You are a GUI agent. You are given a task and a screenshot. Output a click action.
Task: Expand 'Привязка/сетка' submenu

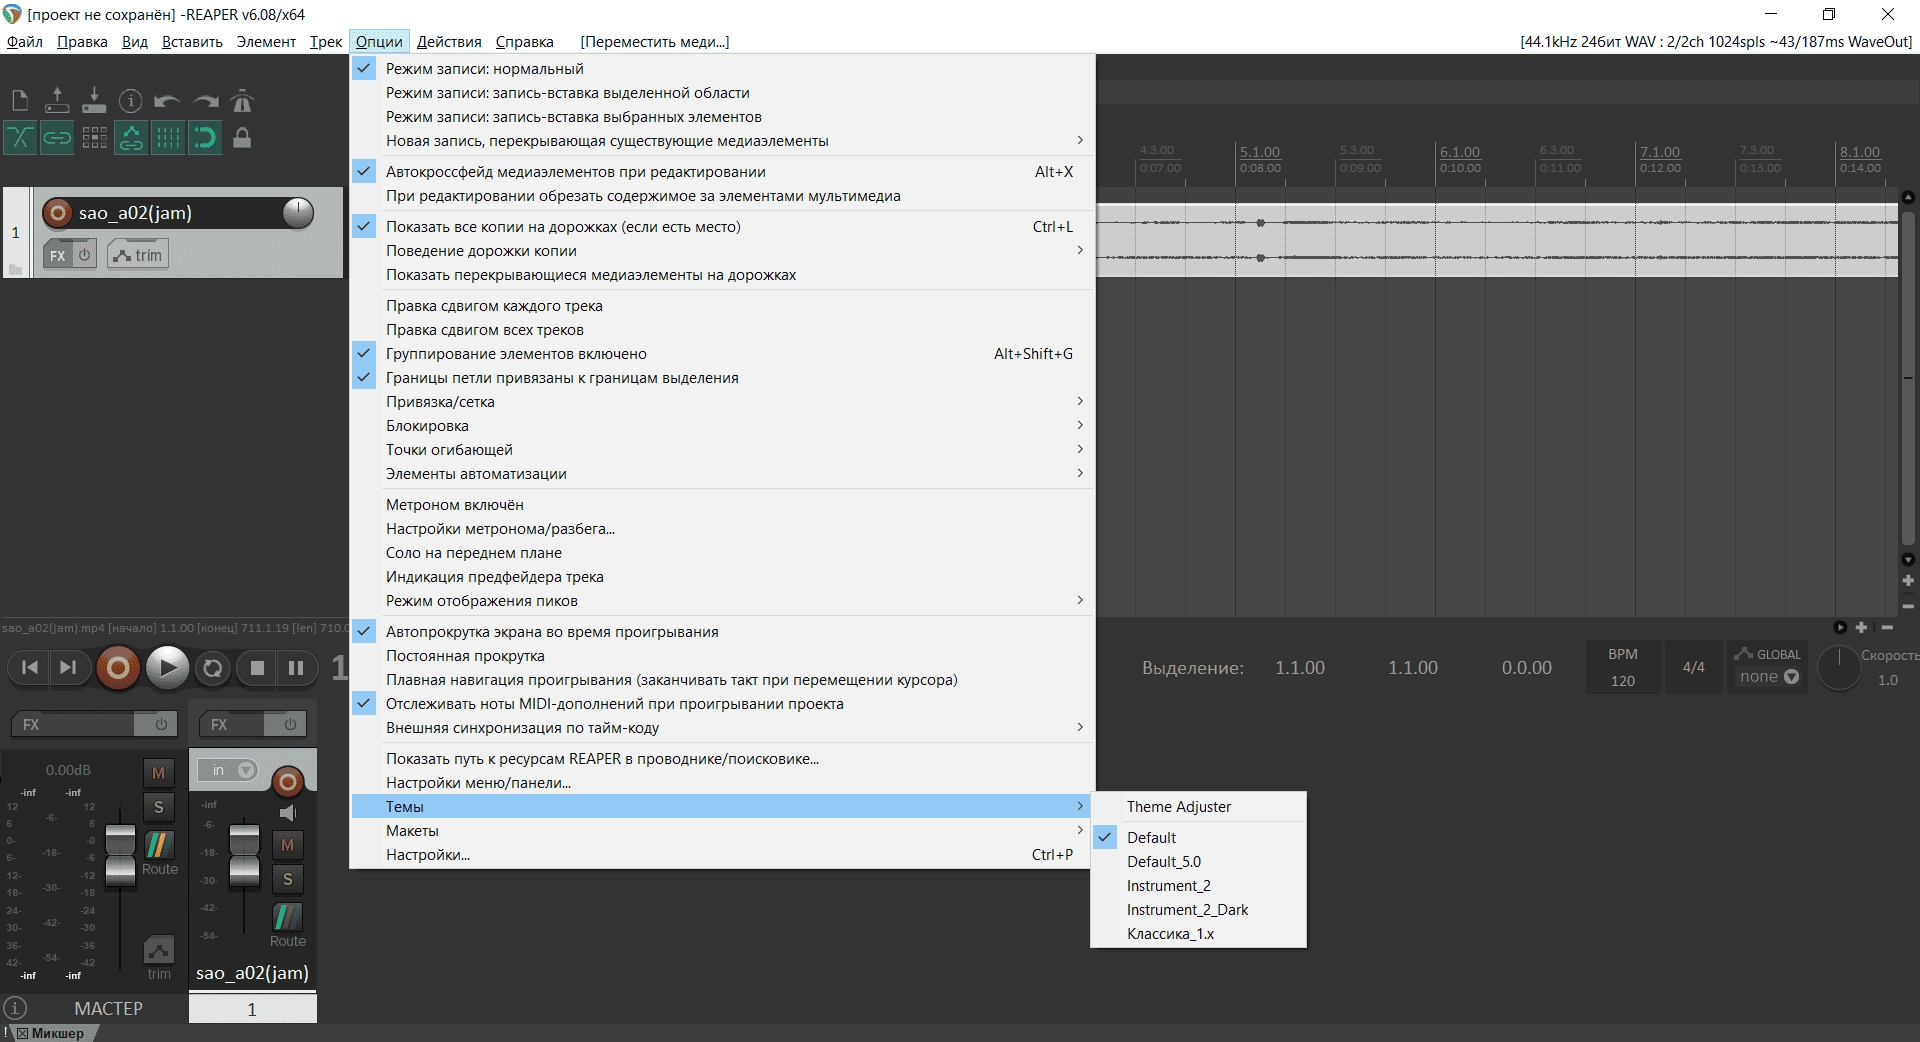(x=722, y=402)
